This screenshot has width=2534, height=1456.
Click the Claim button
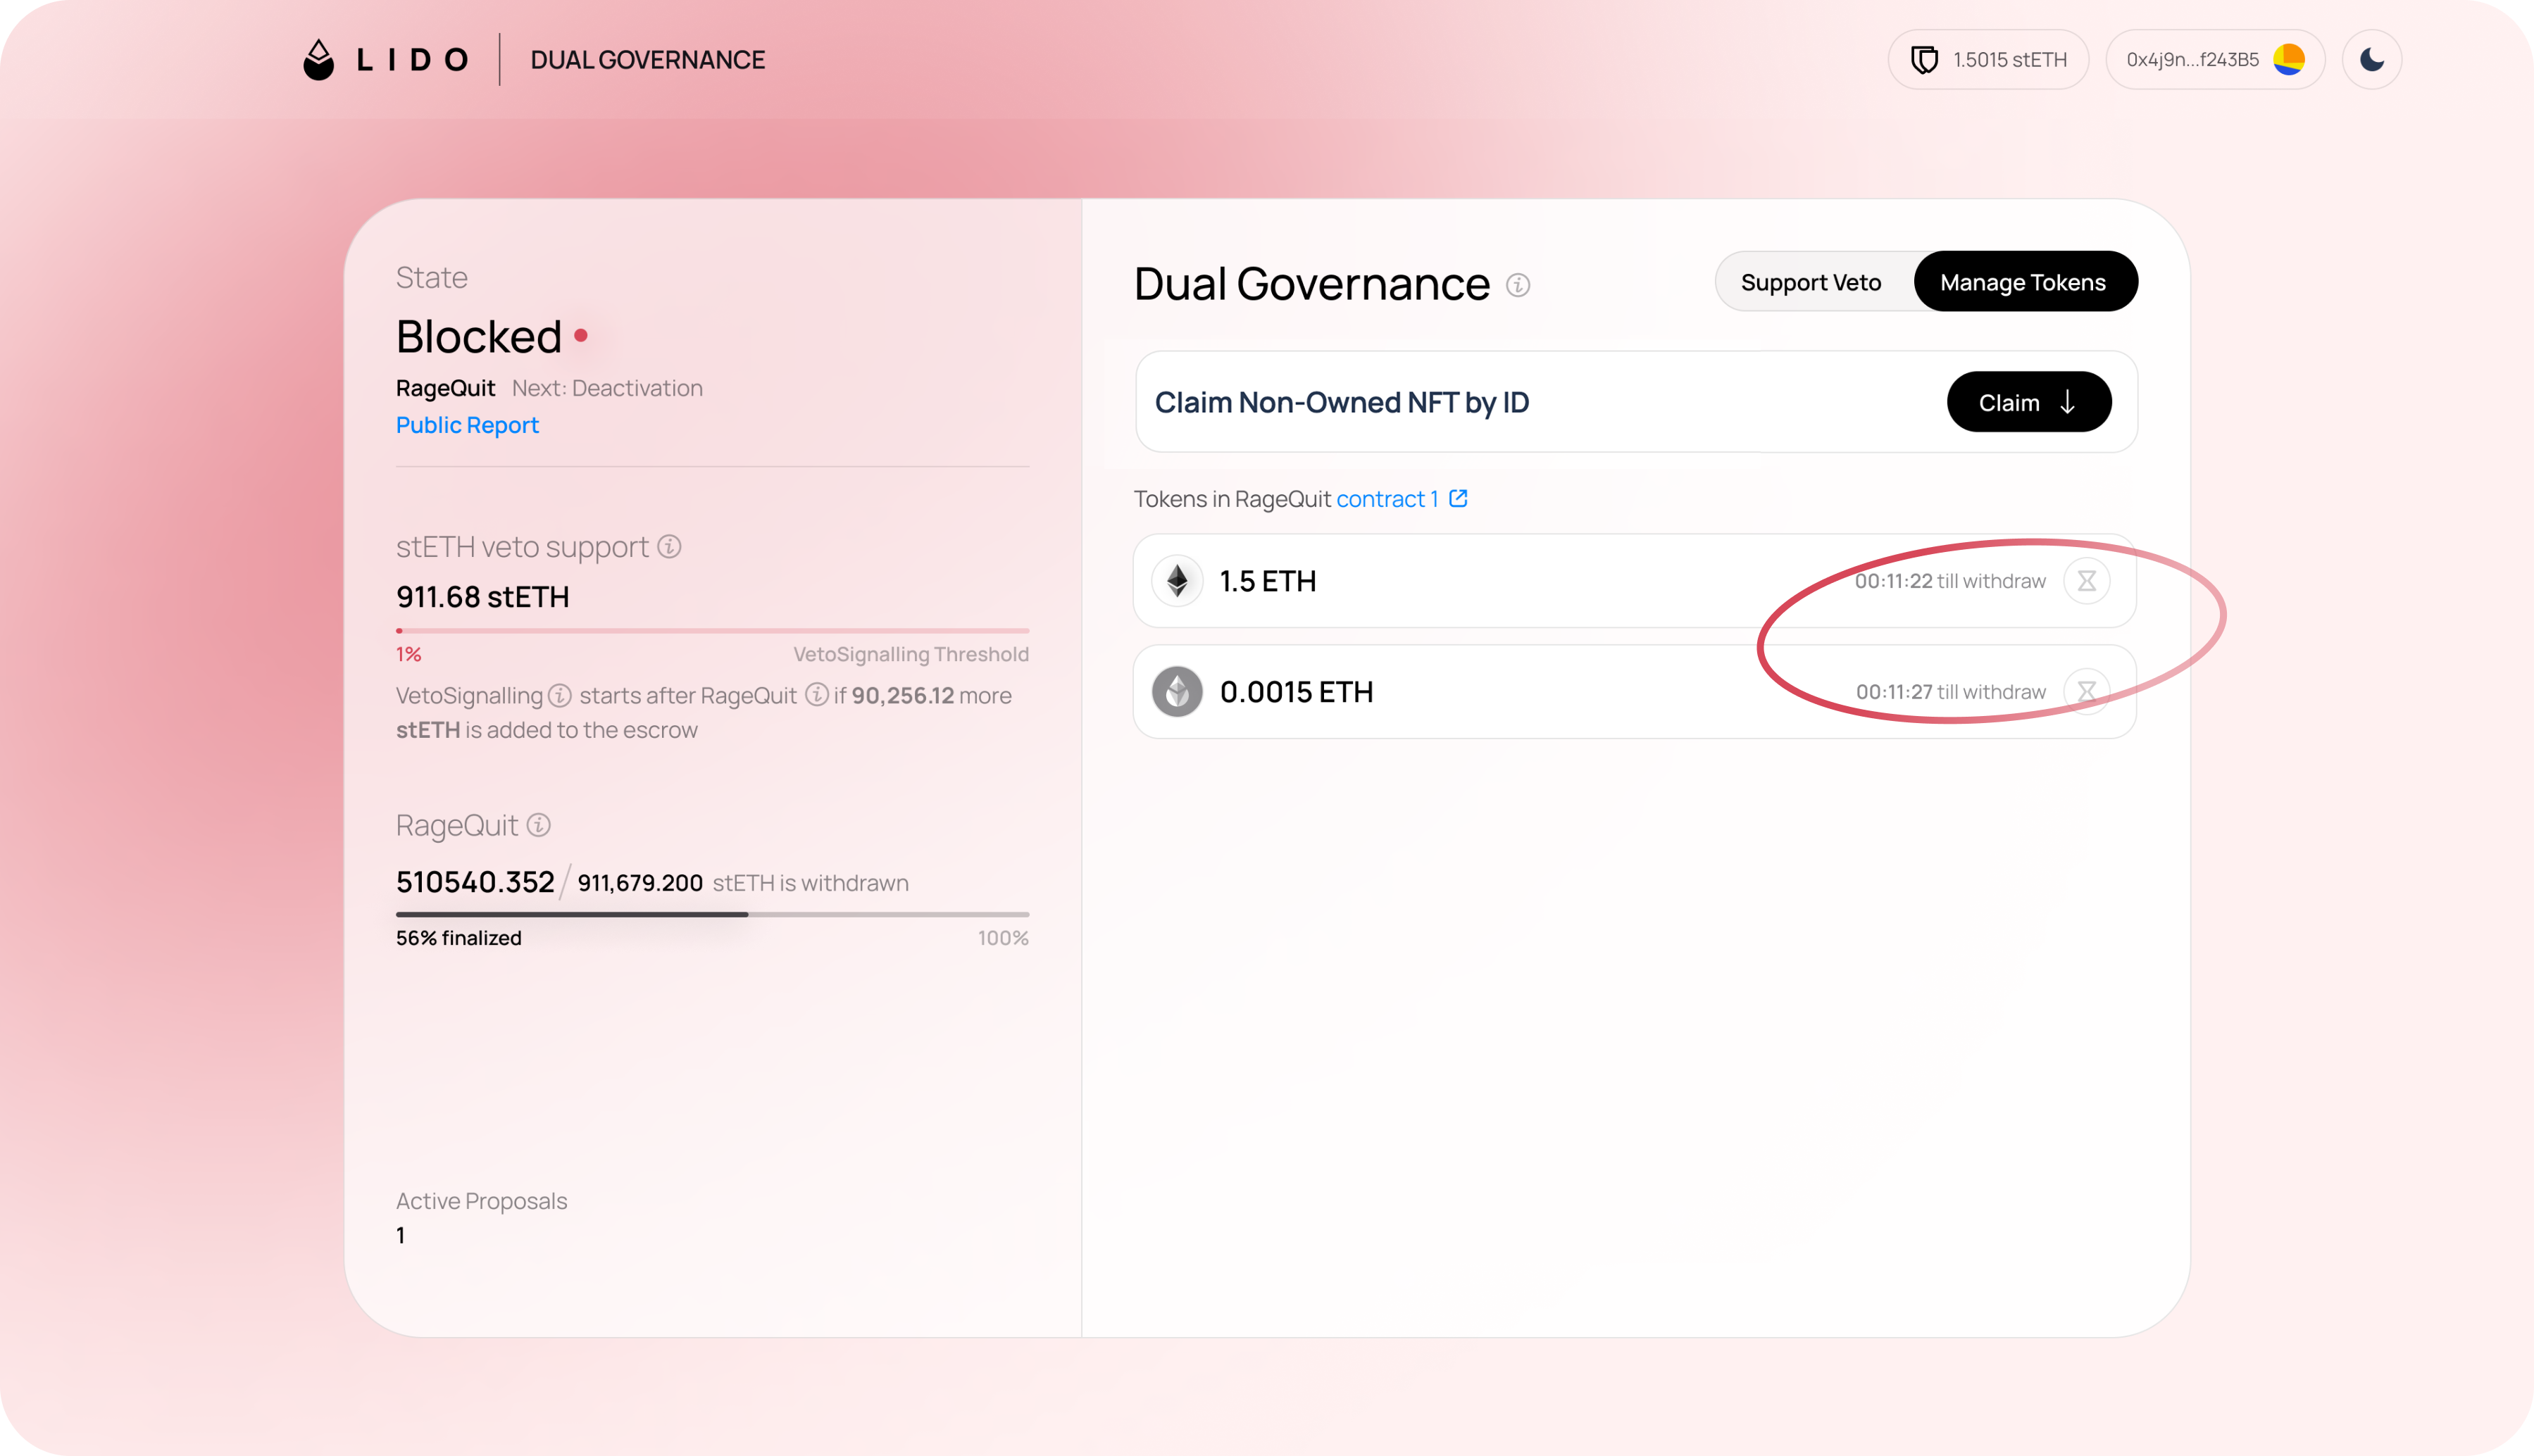(2029, 402)
